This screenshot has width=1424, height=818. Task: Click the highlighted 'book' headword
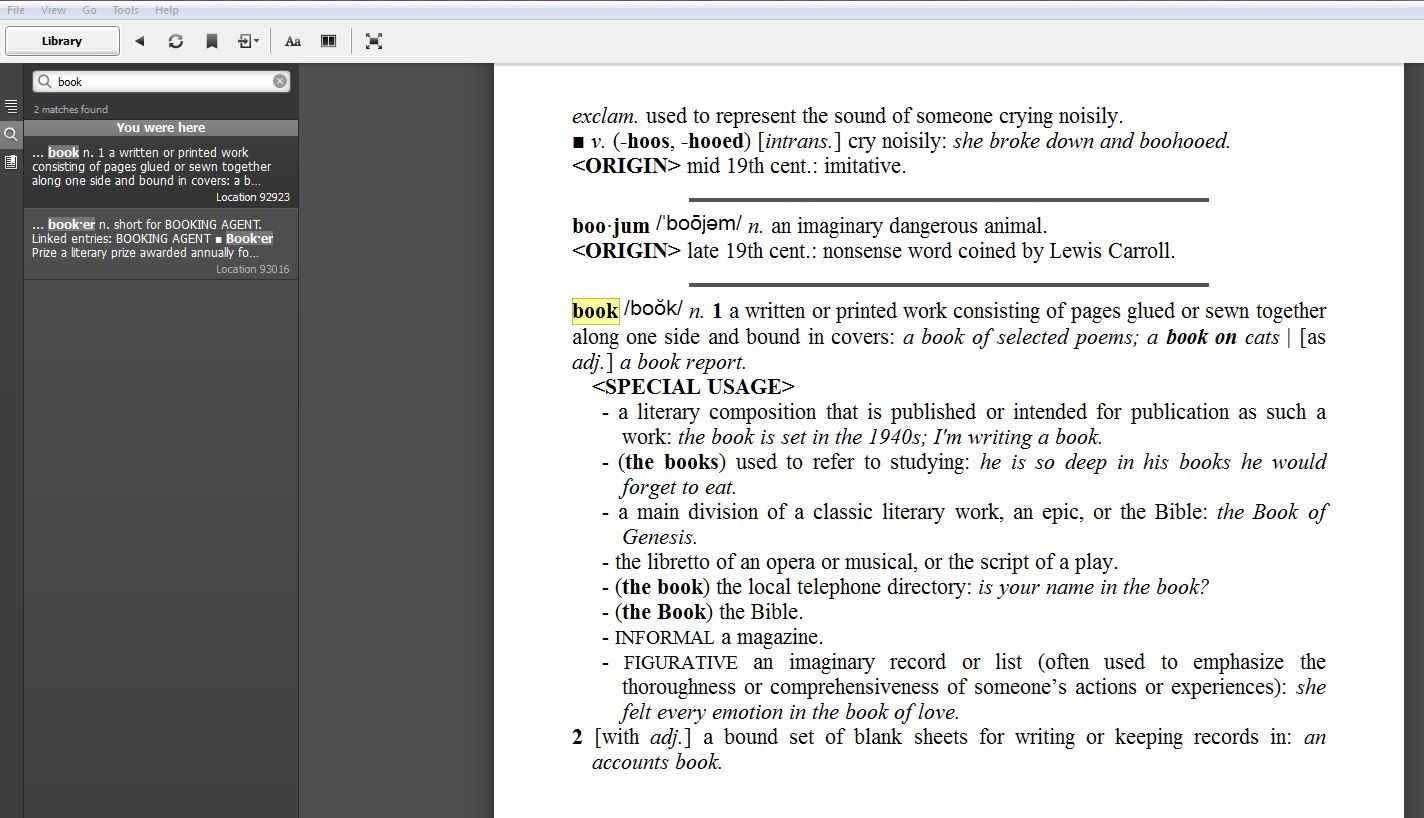click(595, 311)
